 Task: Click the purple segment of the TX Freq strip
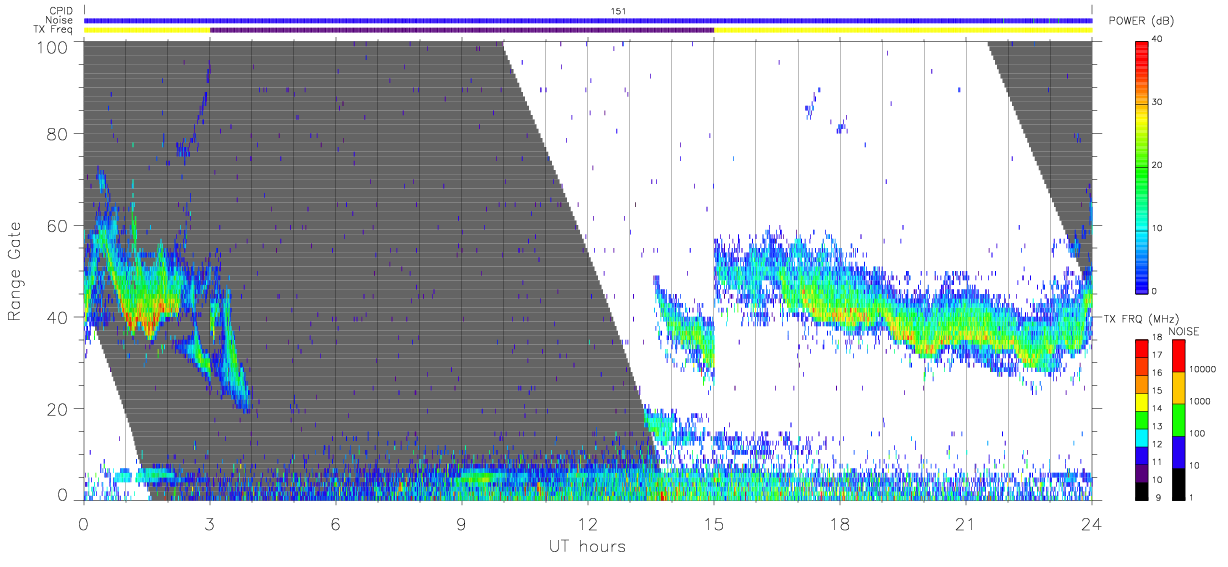[x=462, y=30]
